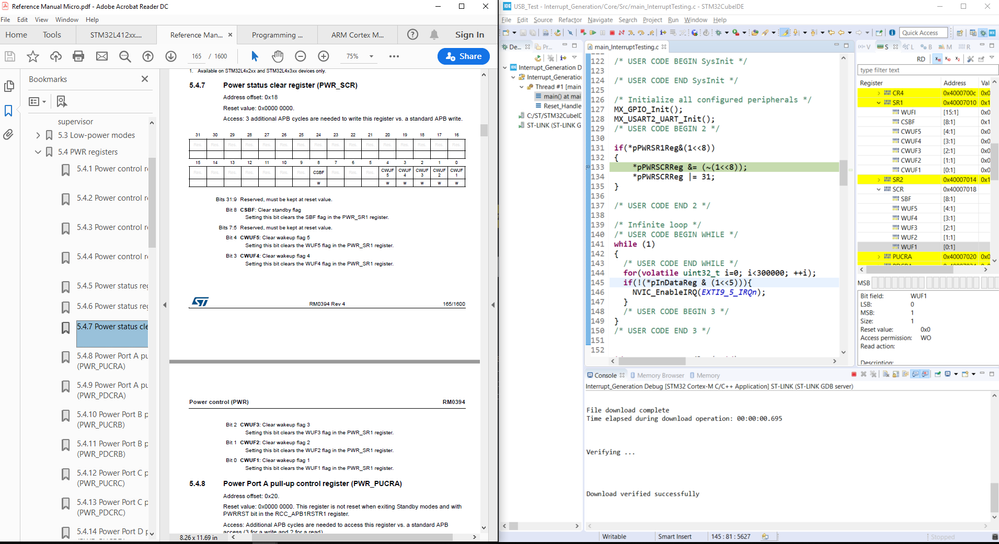Image resolution: width=999 pixels, height=544 pixels.
Task: Click the Share button in Acrobat
Action: (464, 56)
